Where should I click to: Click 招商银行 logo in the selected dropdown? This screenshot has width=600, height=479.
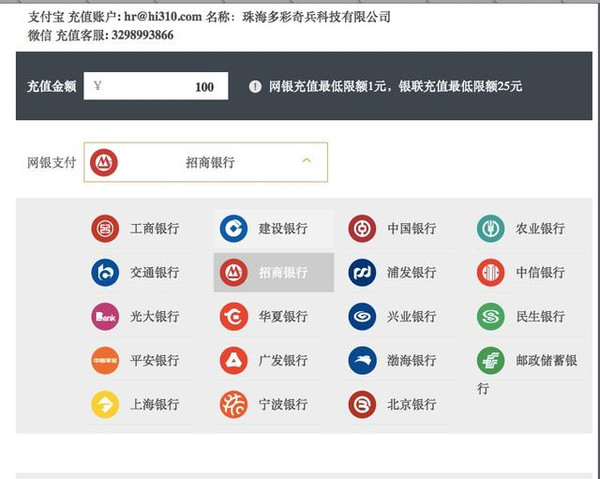click(104, 163)
